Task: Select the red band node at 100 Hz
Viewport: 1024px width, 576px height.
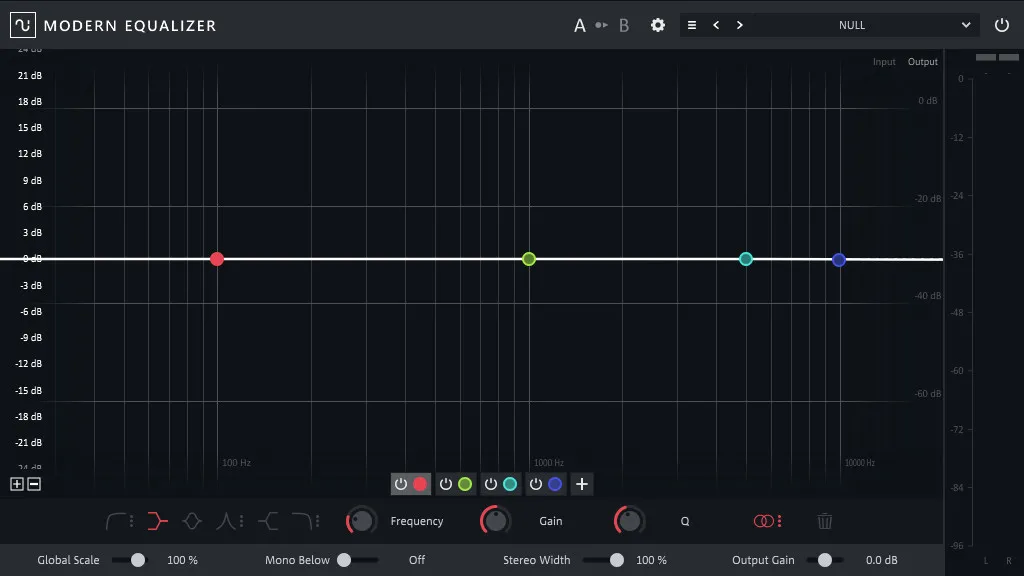Action: [x=217, y=259]
